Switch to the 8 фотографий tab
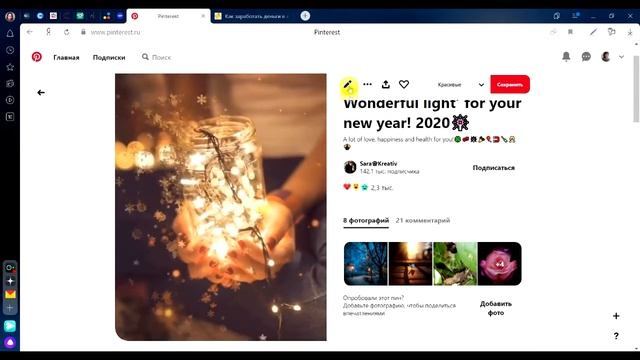The height and width of the screenshot is (360, 640). pos(366,220)
